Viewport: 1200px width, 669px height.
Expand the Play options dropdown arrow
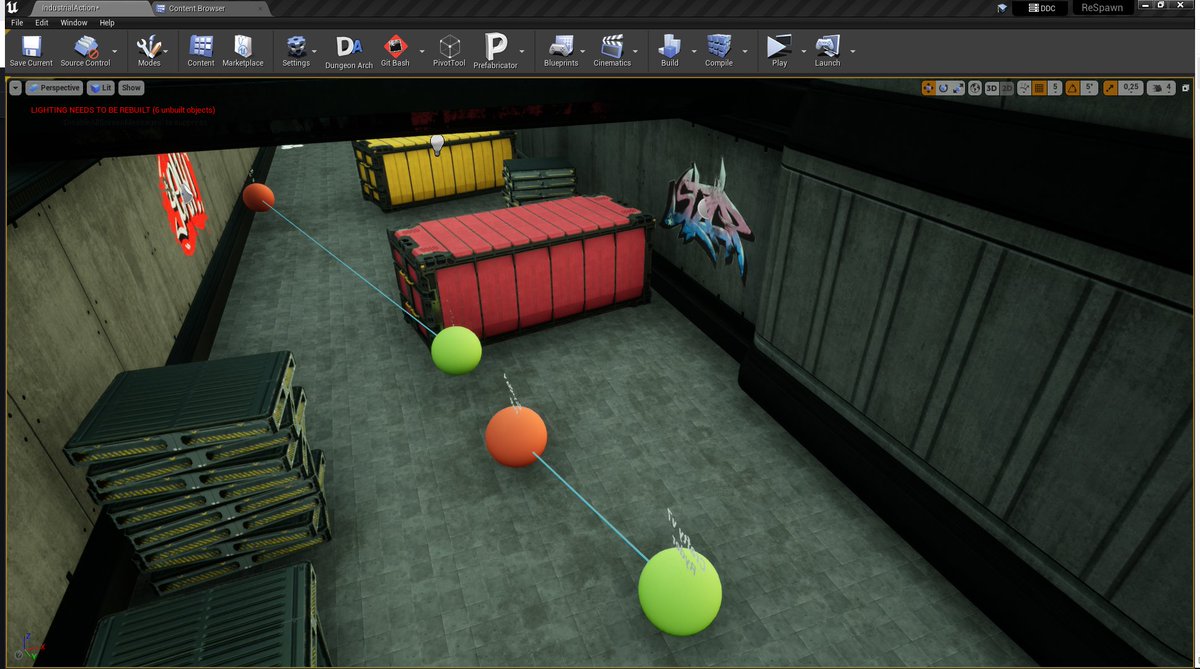coord(802,50)
